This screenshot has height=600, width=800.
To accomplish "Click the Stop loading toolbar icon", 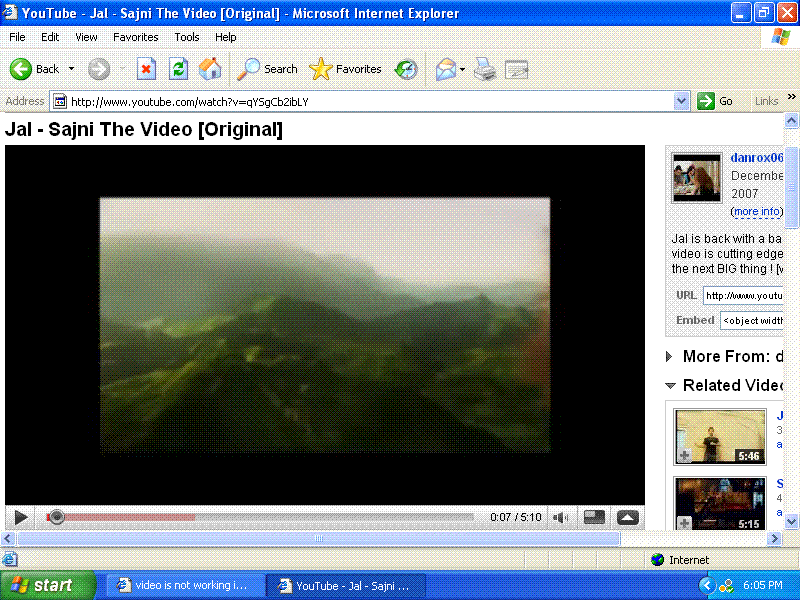I will click(x=146, y=69).
